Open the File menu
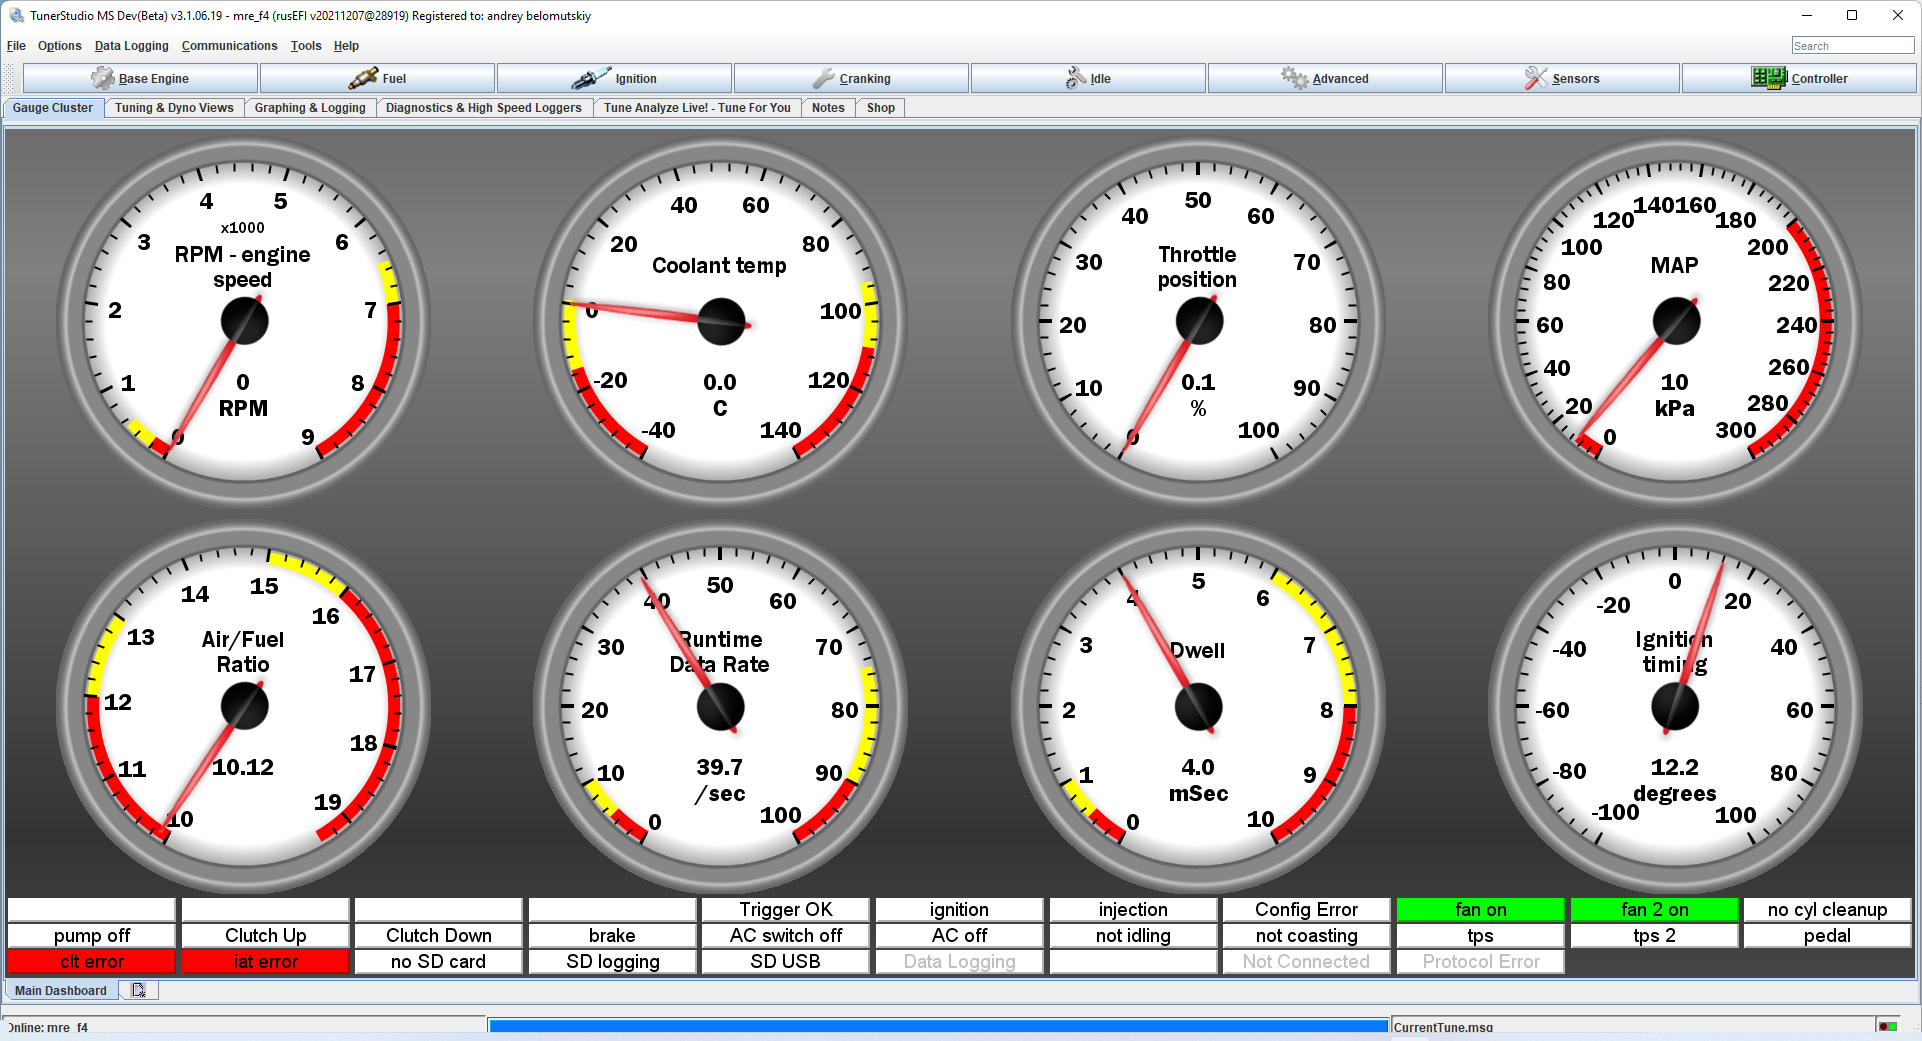 pyautogui.click(x=16, y=46)
